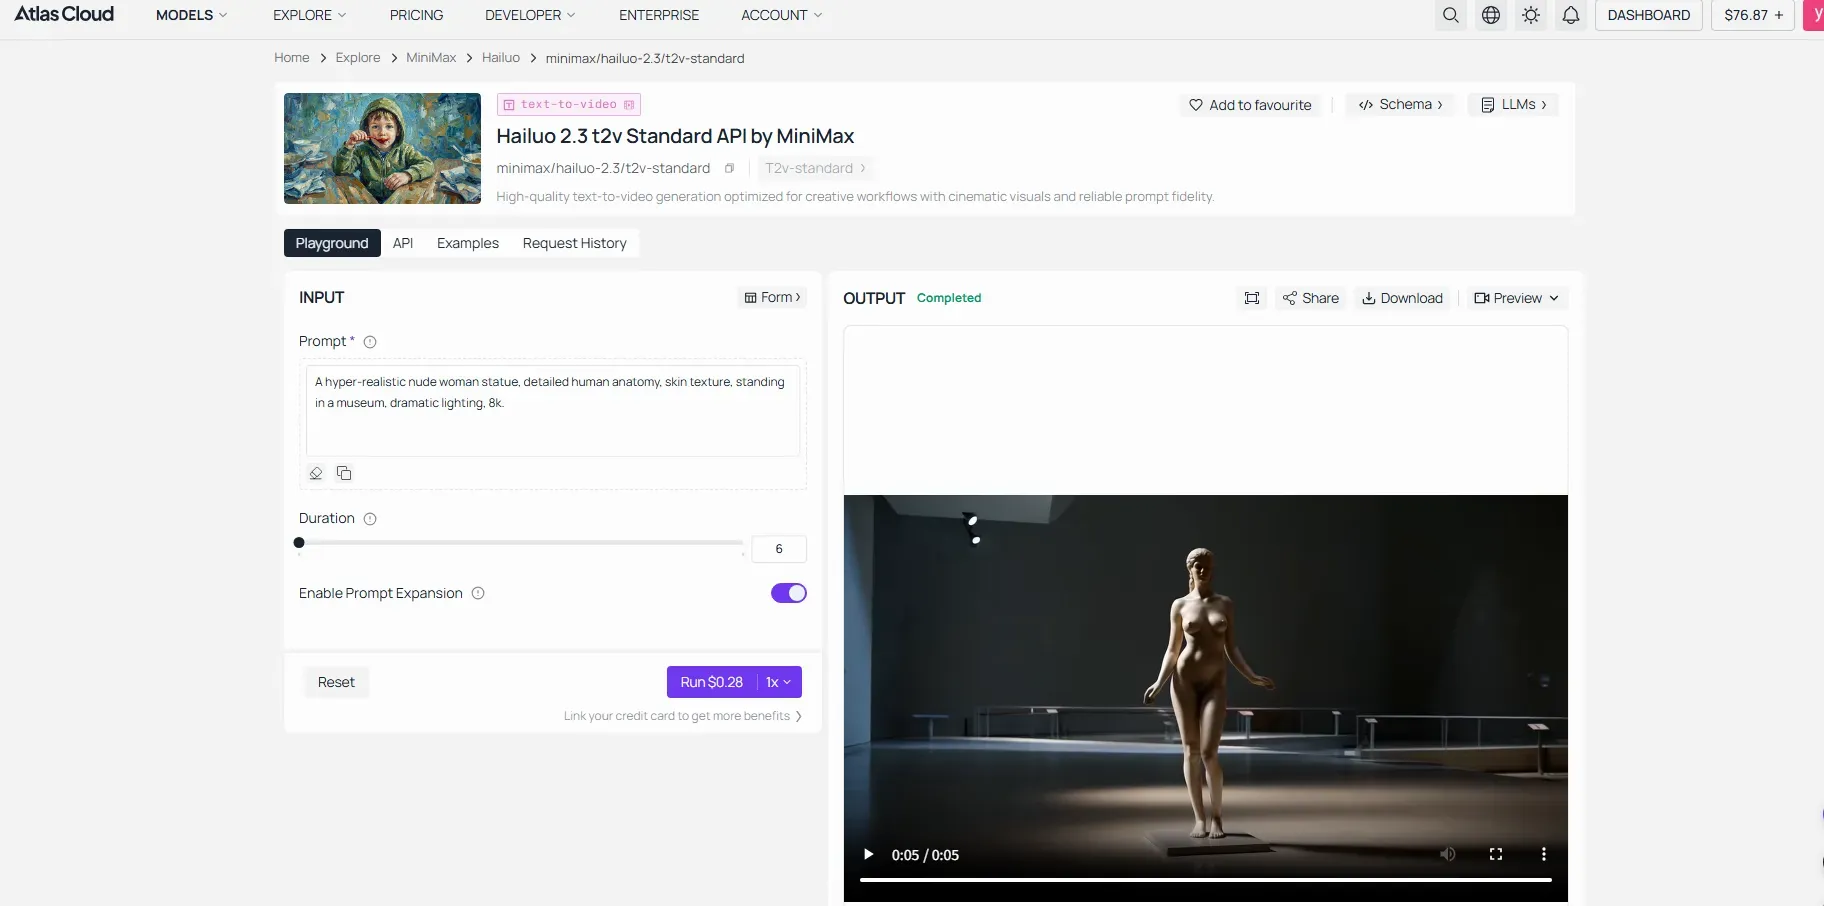Image resolution: width=1824 pixels, height=906 pixels.
Task: Go to Hailuo breadcrumb
Action: tap(501, 58)
